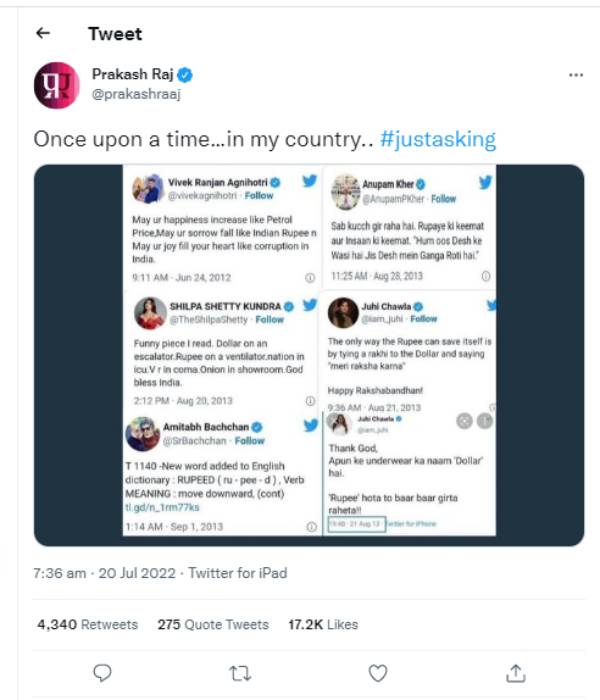Screen dimensions: 600x700
Task: Like the tweet with the heart icon
Action: pyautogui.click(x=377, y=671)
